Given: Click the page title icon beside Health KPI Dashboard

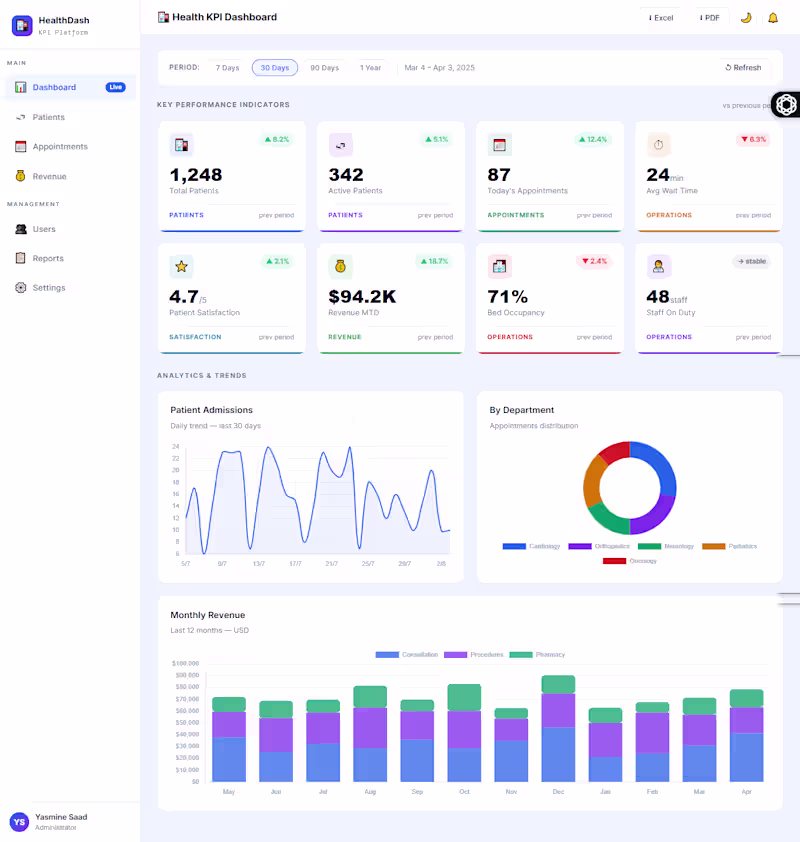Looking at the screenshot, I should (163, 17).
